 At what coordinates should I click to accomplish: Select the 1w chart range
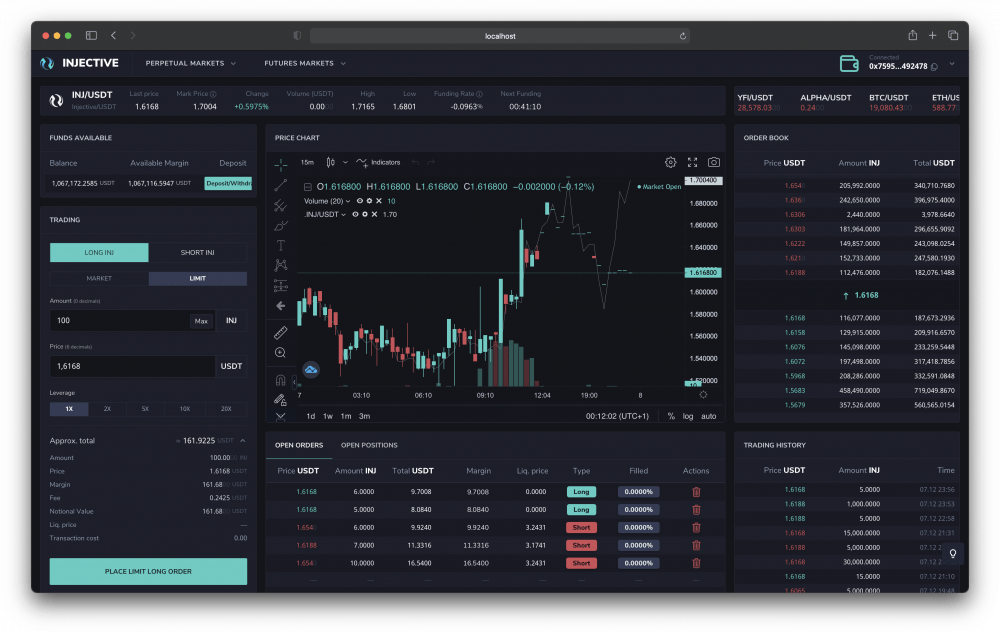(x=328, y=417)
